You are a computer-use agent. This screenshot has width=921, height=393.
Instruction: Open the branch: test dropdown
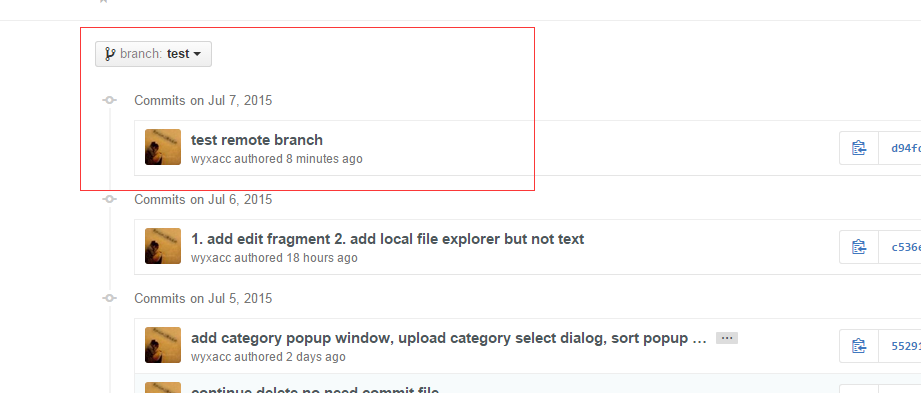[x=153, y=54]
